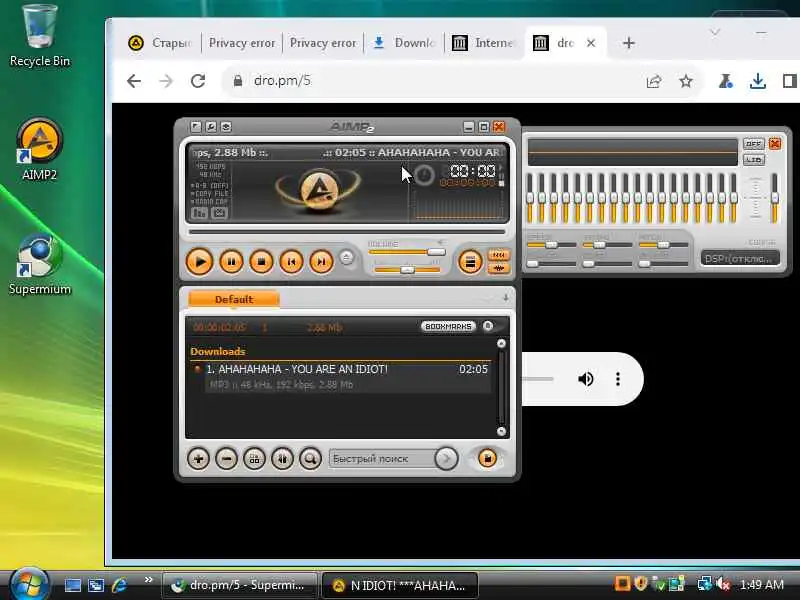Image resolution: width=800 pixels, height=600 pixels.
Task: Skip to the previous track
Action: [291, 262]
